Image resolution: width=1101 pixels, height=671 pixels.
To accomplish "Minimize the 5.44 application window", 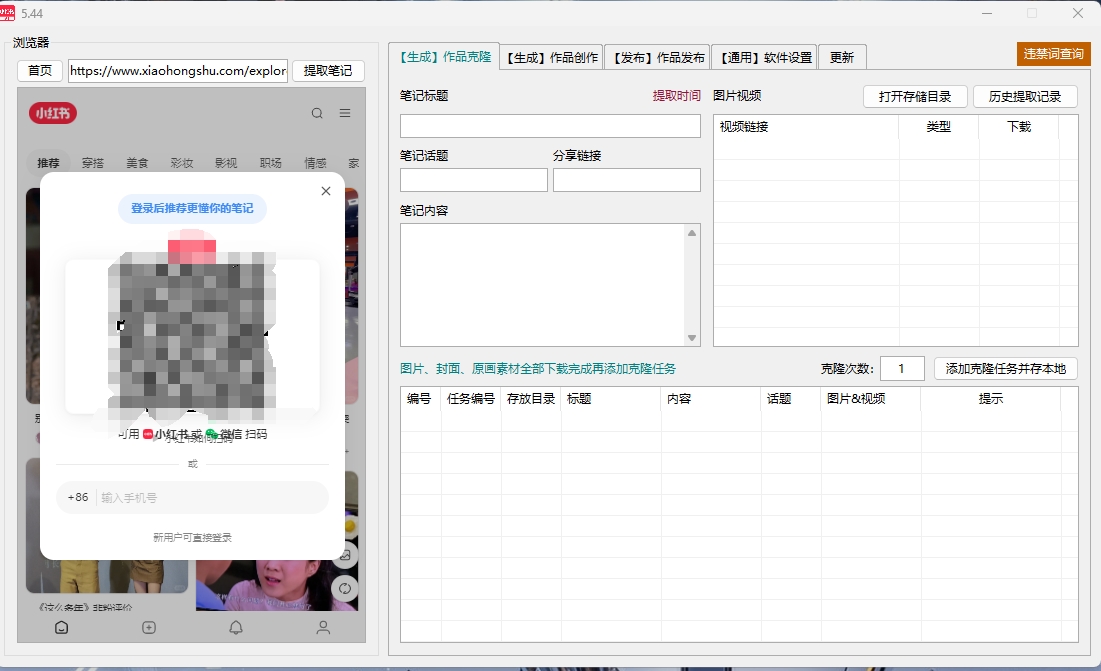I will (987, 13).
